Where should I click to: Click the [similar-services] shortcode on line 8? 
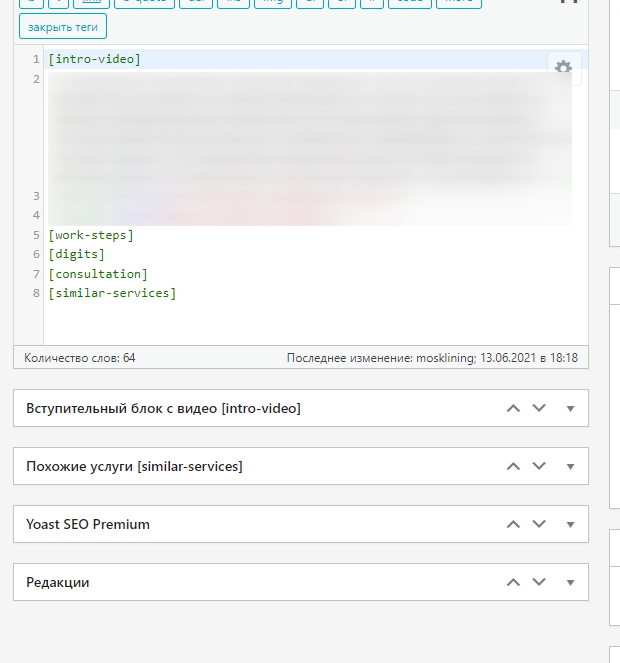click(112, 293)
